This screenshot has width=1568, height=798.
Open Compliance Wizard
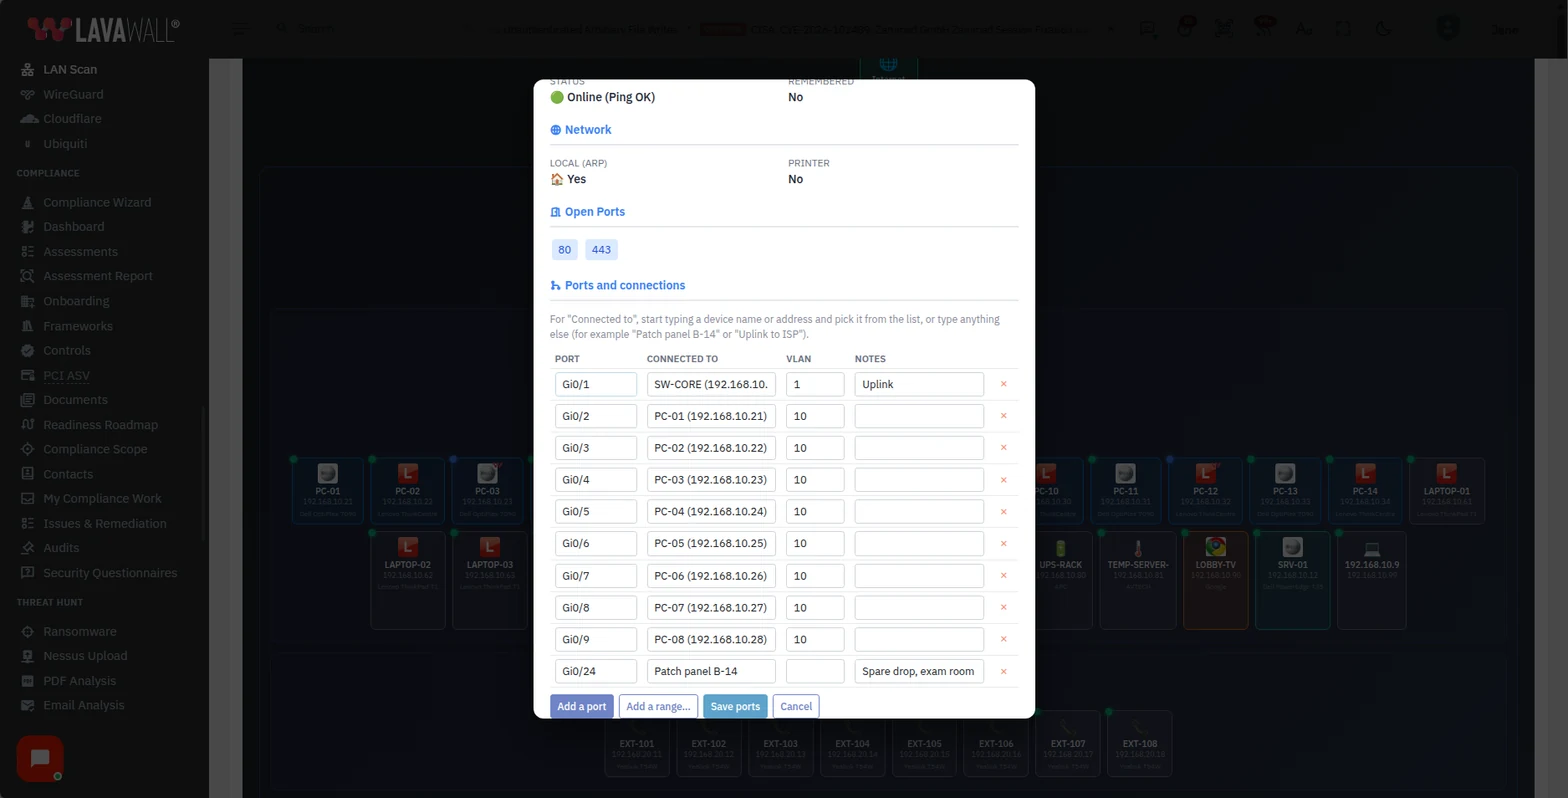click(x=97, y=202)
